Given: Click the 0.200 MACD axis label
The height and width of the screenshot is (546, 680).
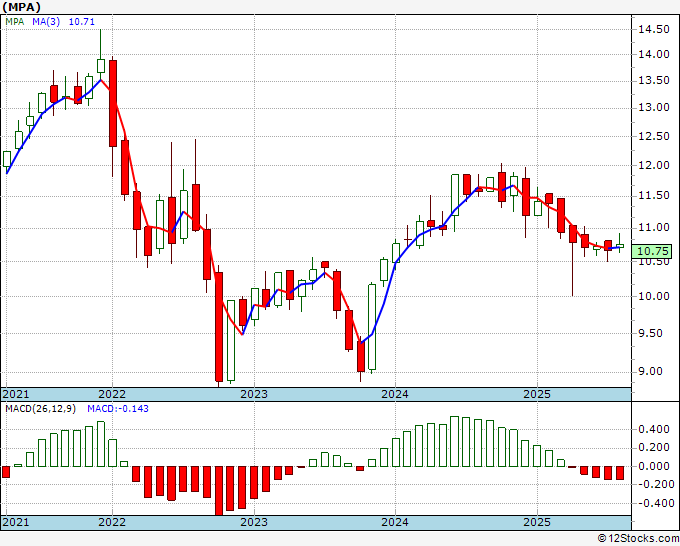Looking at the screenshot, I should [x=654, y=448].
